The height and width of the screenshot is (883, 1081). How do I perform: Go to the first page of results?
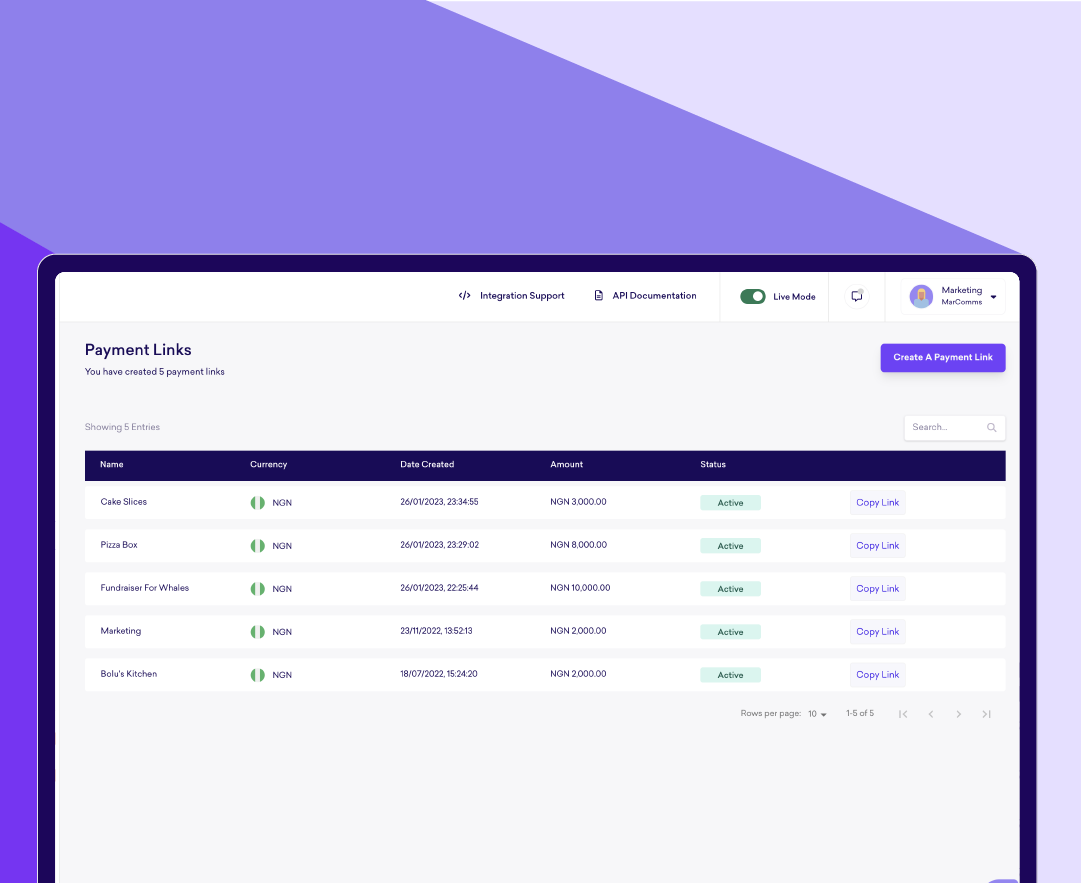coord(903,714)
